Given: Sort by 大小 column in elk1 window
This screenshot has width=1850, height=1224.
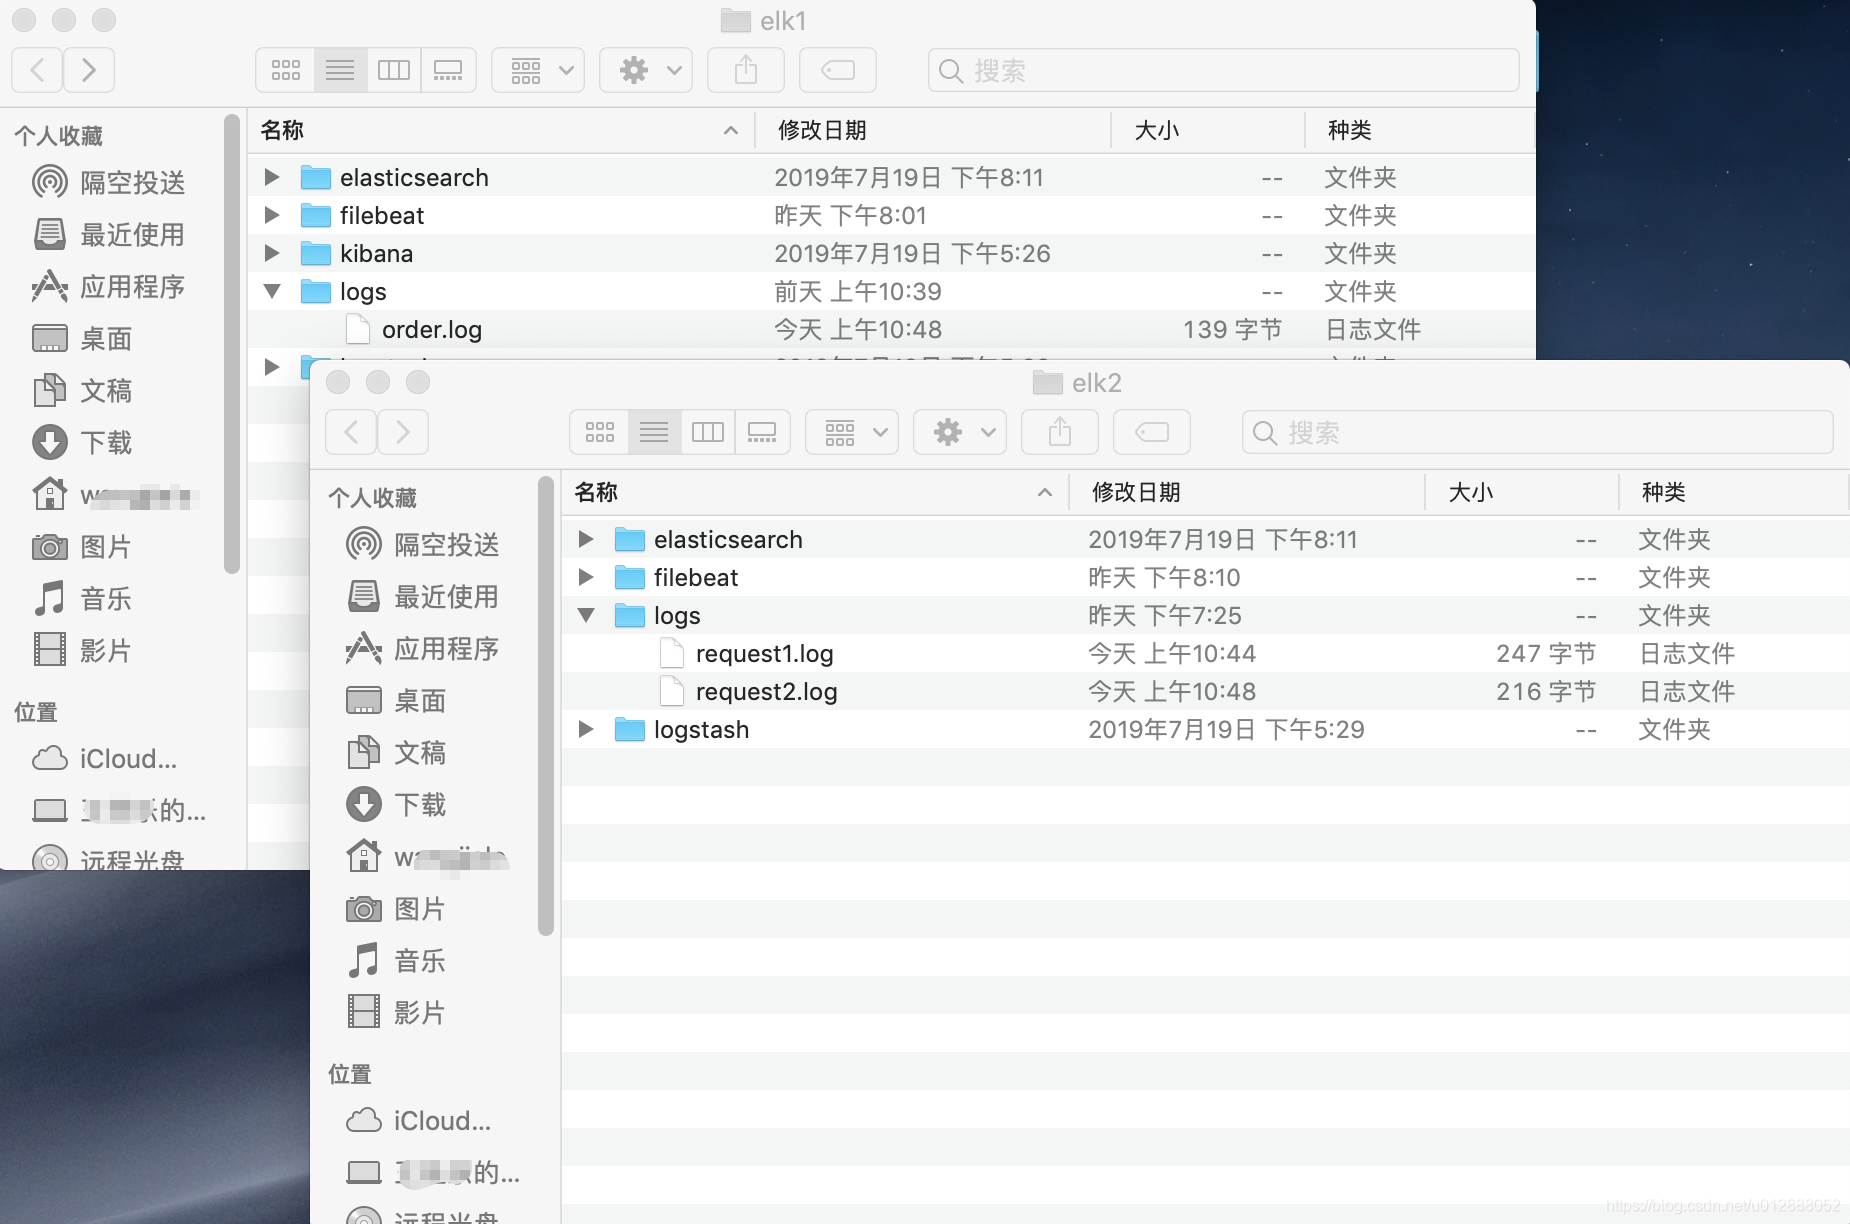Looking at the screenshot, I should coord(1208,130).
